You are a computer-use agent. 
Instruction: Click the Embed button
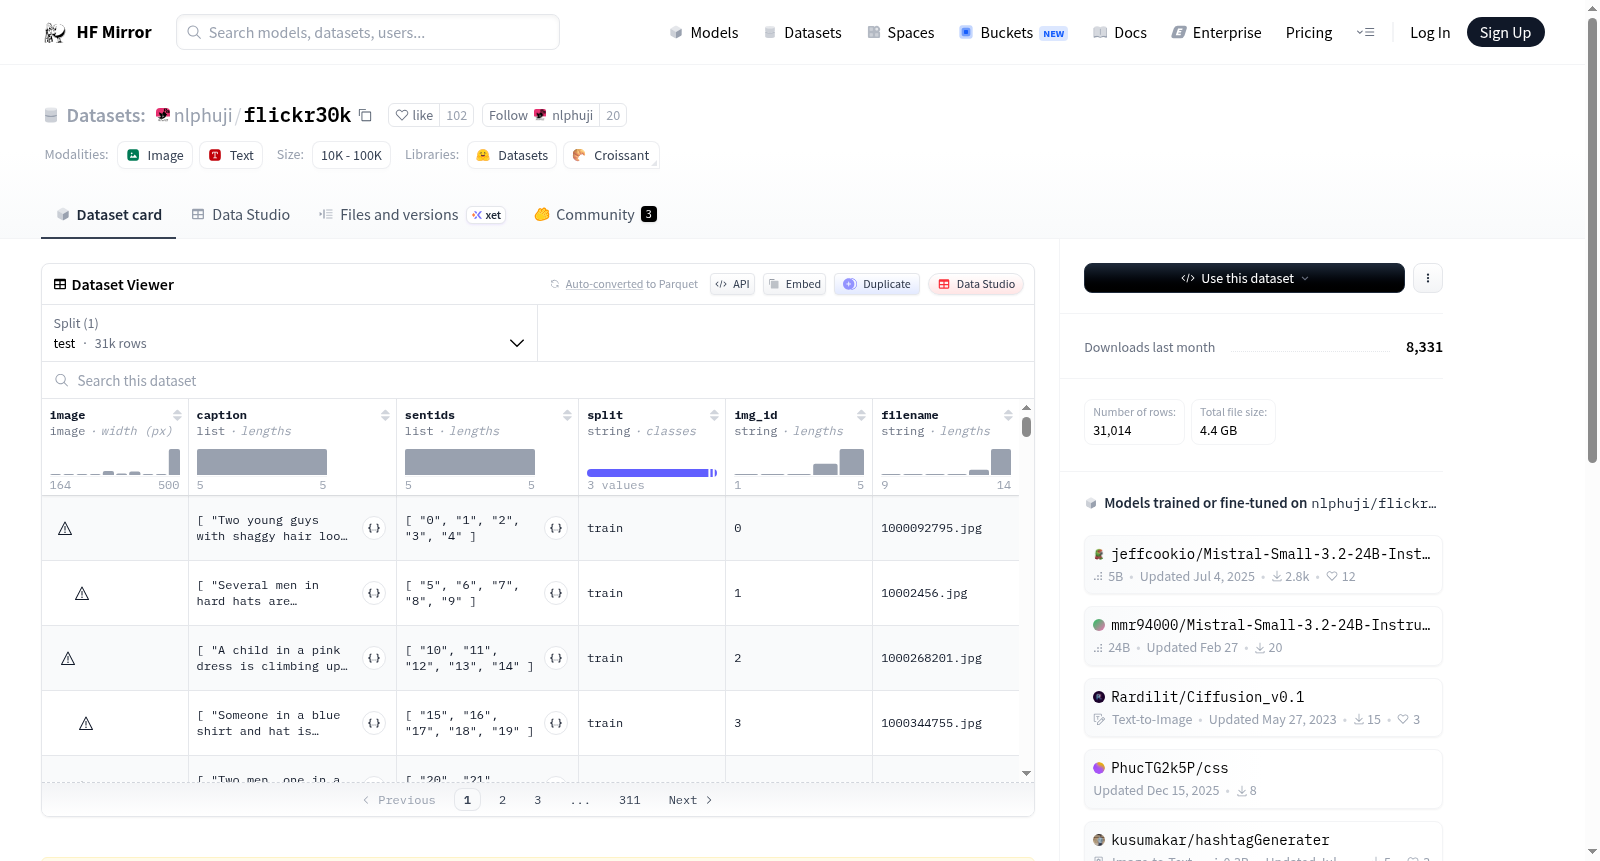pyautogui.click(x=794, y=284)
